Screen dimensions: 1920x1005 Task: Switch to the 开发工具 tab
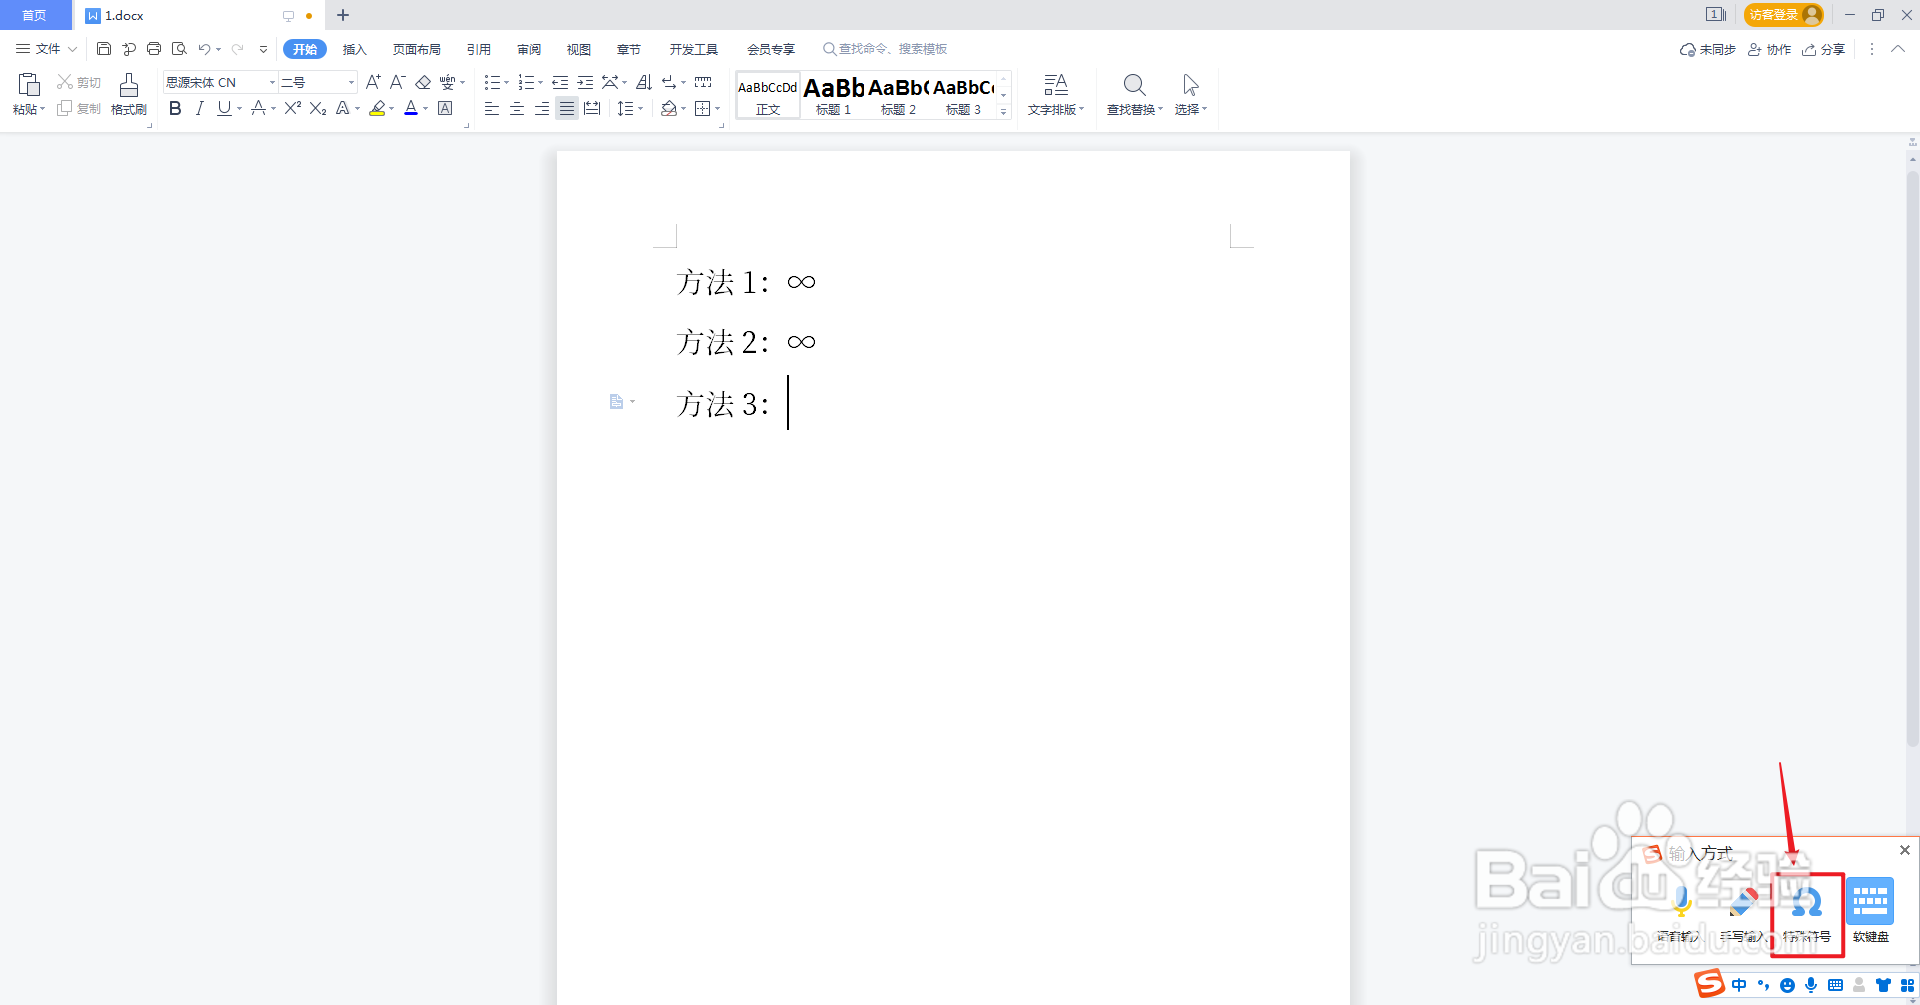coord(694,49)
